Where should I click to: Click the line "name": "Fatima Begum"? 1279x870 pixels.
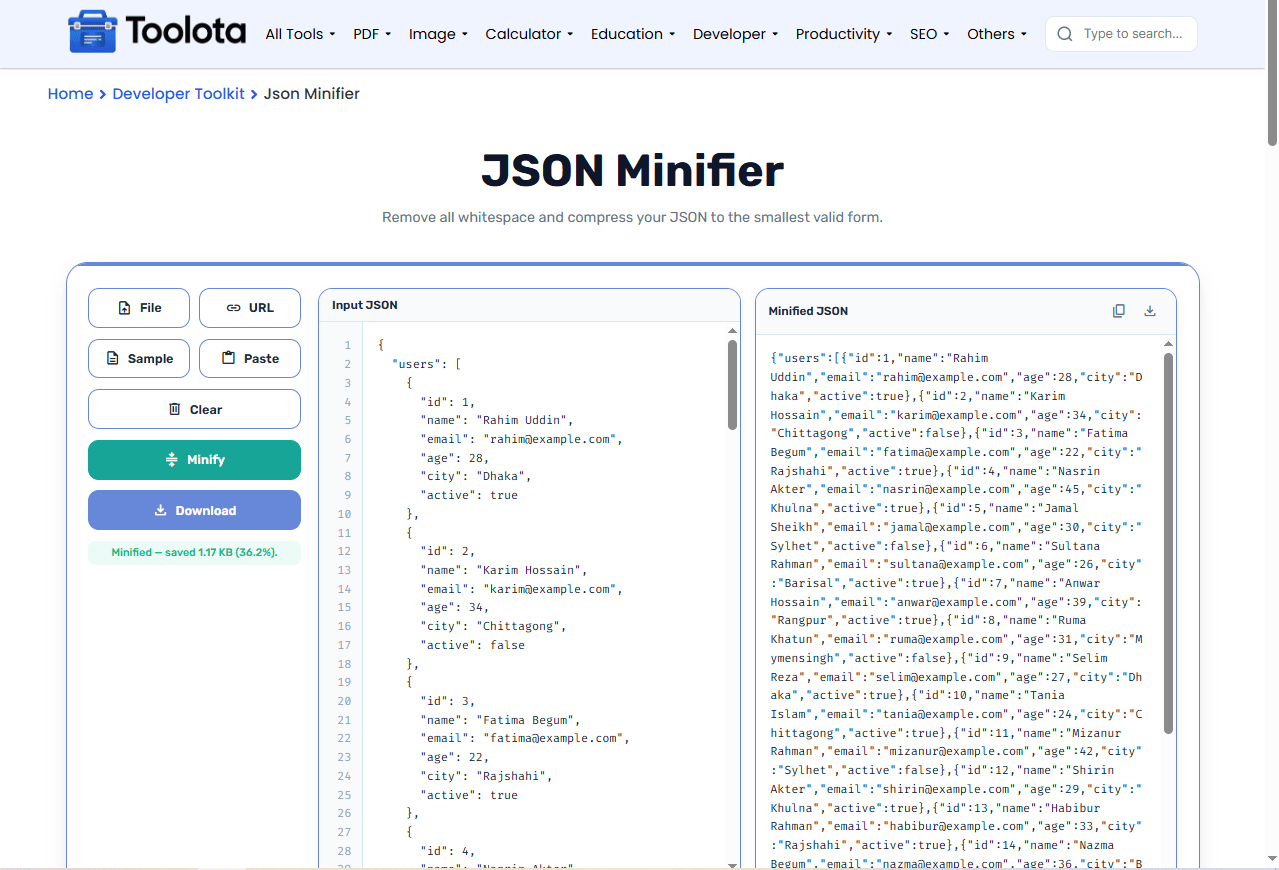coord(500,720)
